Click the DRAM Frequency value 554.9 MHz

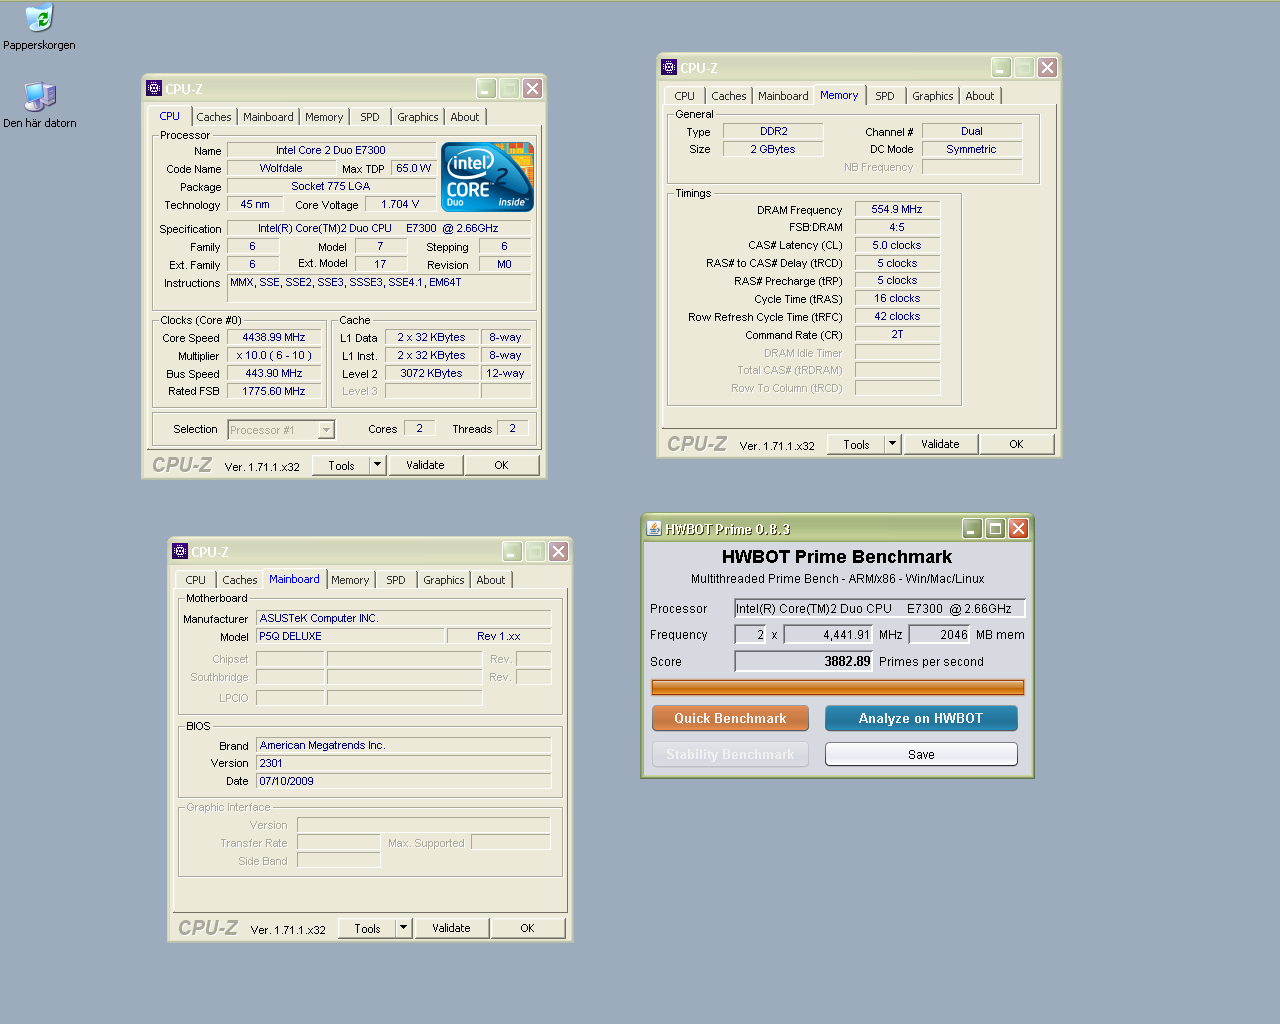tap(897, 209)
